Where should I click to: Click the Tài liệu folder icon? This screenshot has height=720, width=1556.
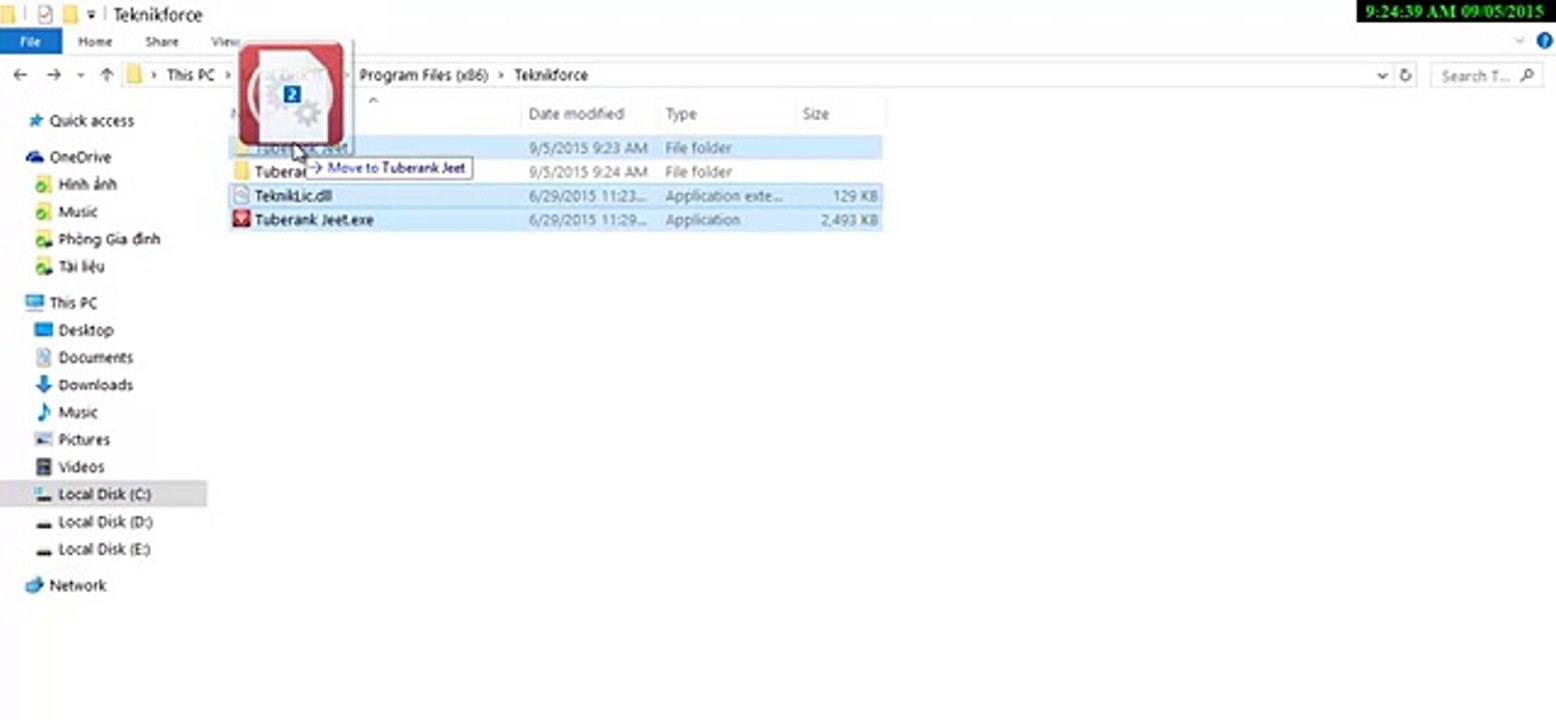click(43, 267)
